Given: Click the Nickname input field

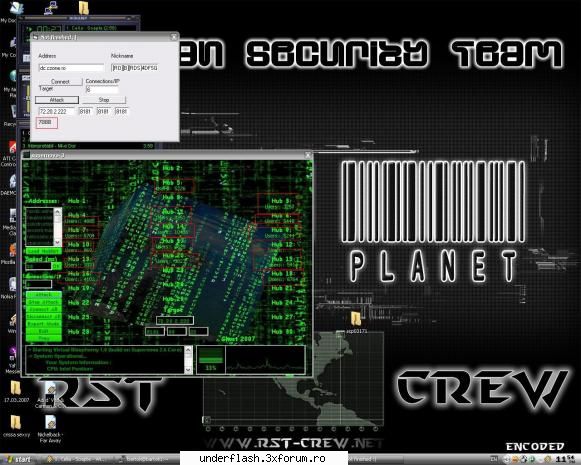Looking at the screenshot, I should tap(136, 68).
